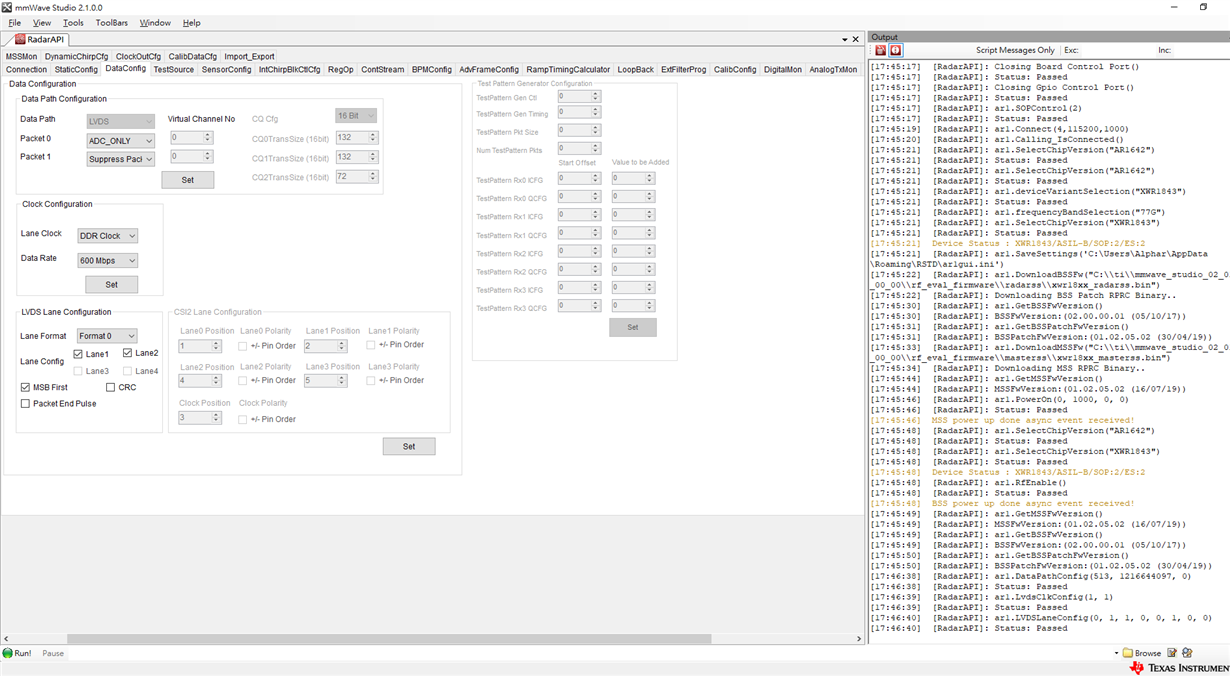Open the Data Path LVDS dropdown

[120, 121]
